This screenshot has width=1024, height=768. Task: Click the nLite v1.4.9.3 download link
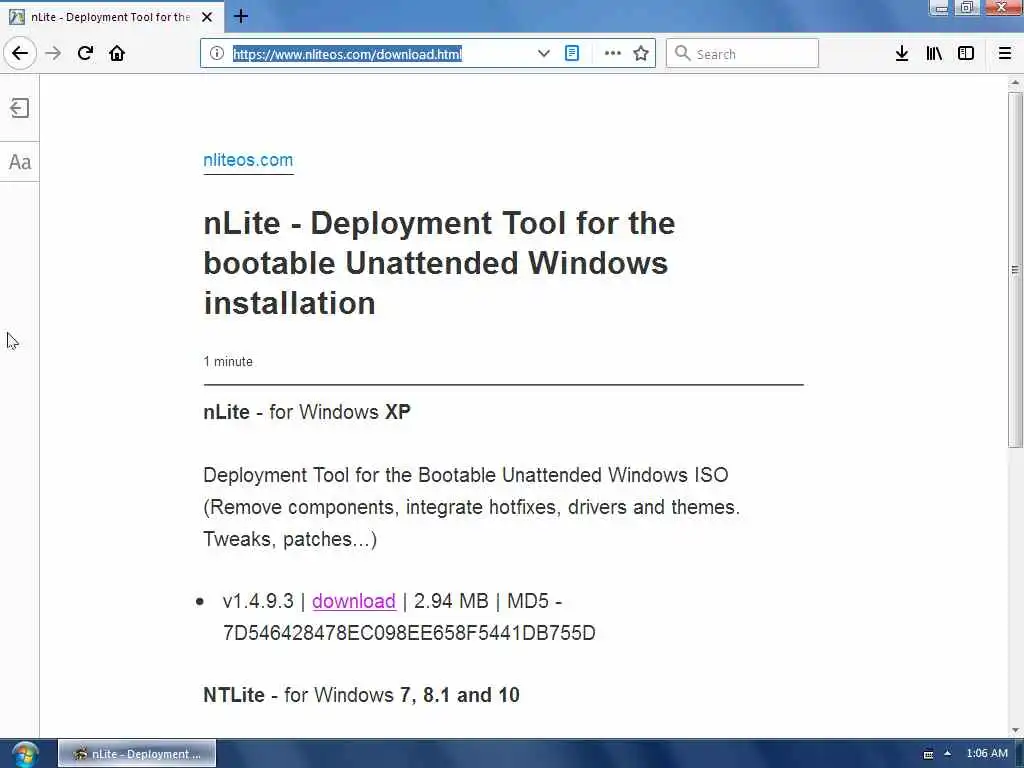coord(354,601)
